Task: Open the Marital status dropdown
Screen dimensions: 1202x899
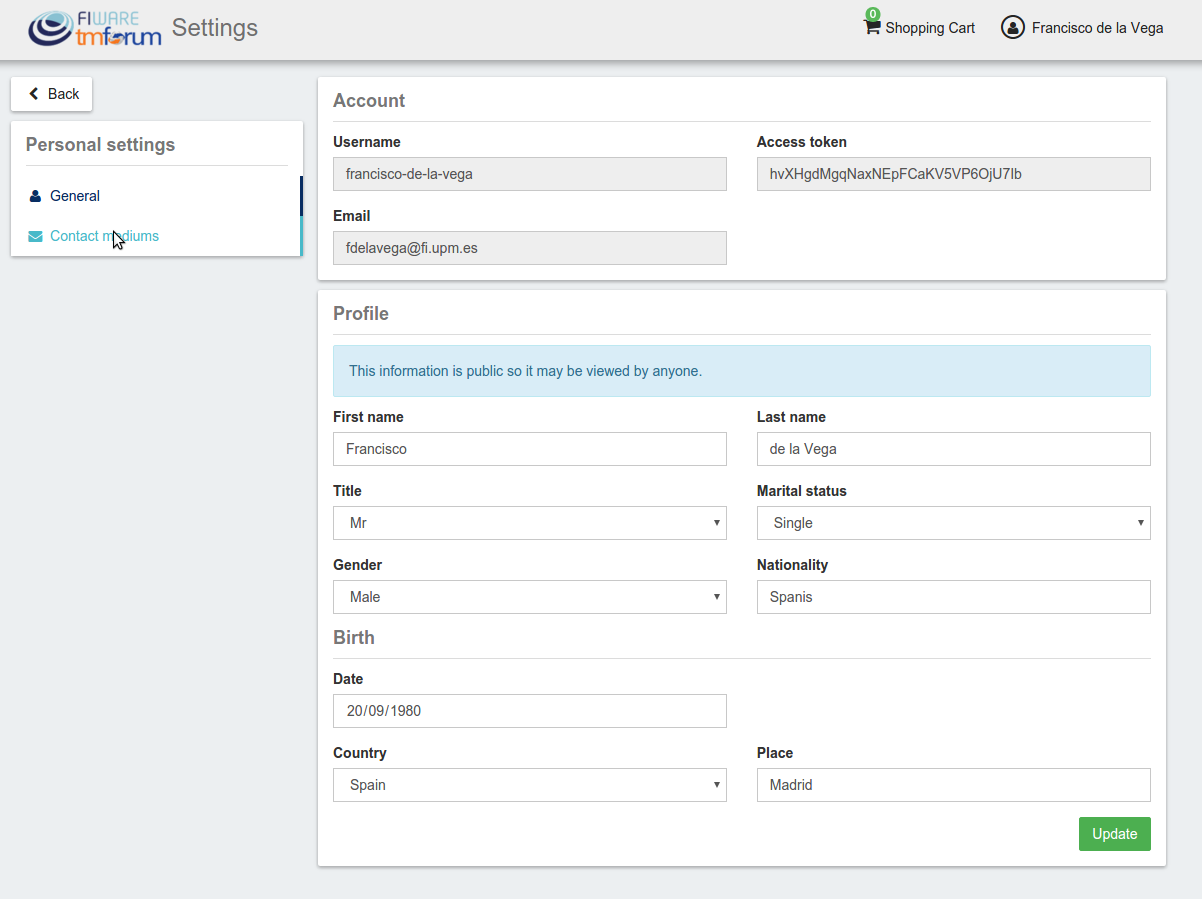Action: click(954, 523)
